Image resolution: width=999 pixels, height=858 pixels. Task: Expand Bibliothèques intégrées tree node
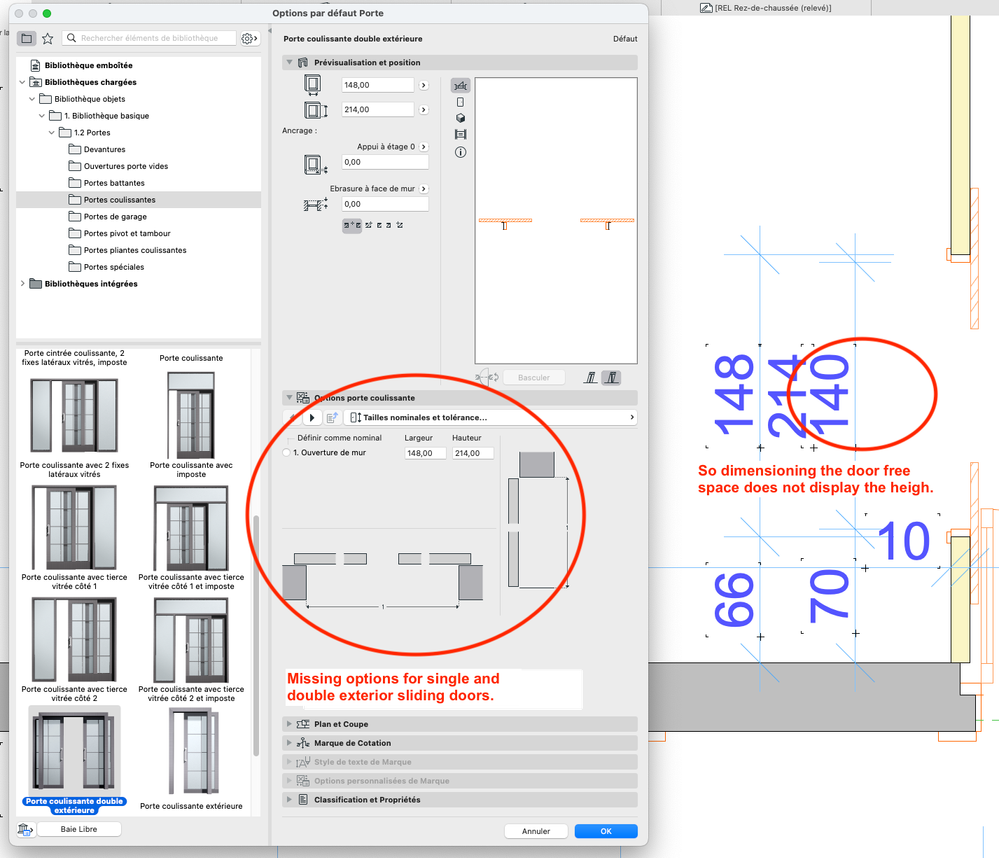22,283
